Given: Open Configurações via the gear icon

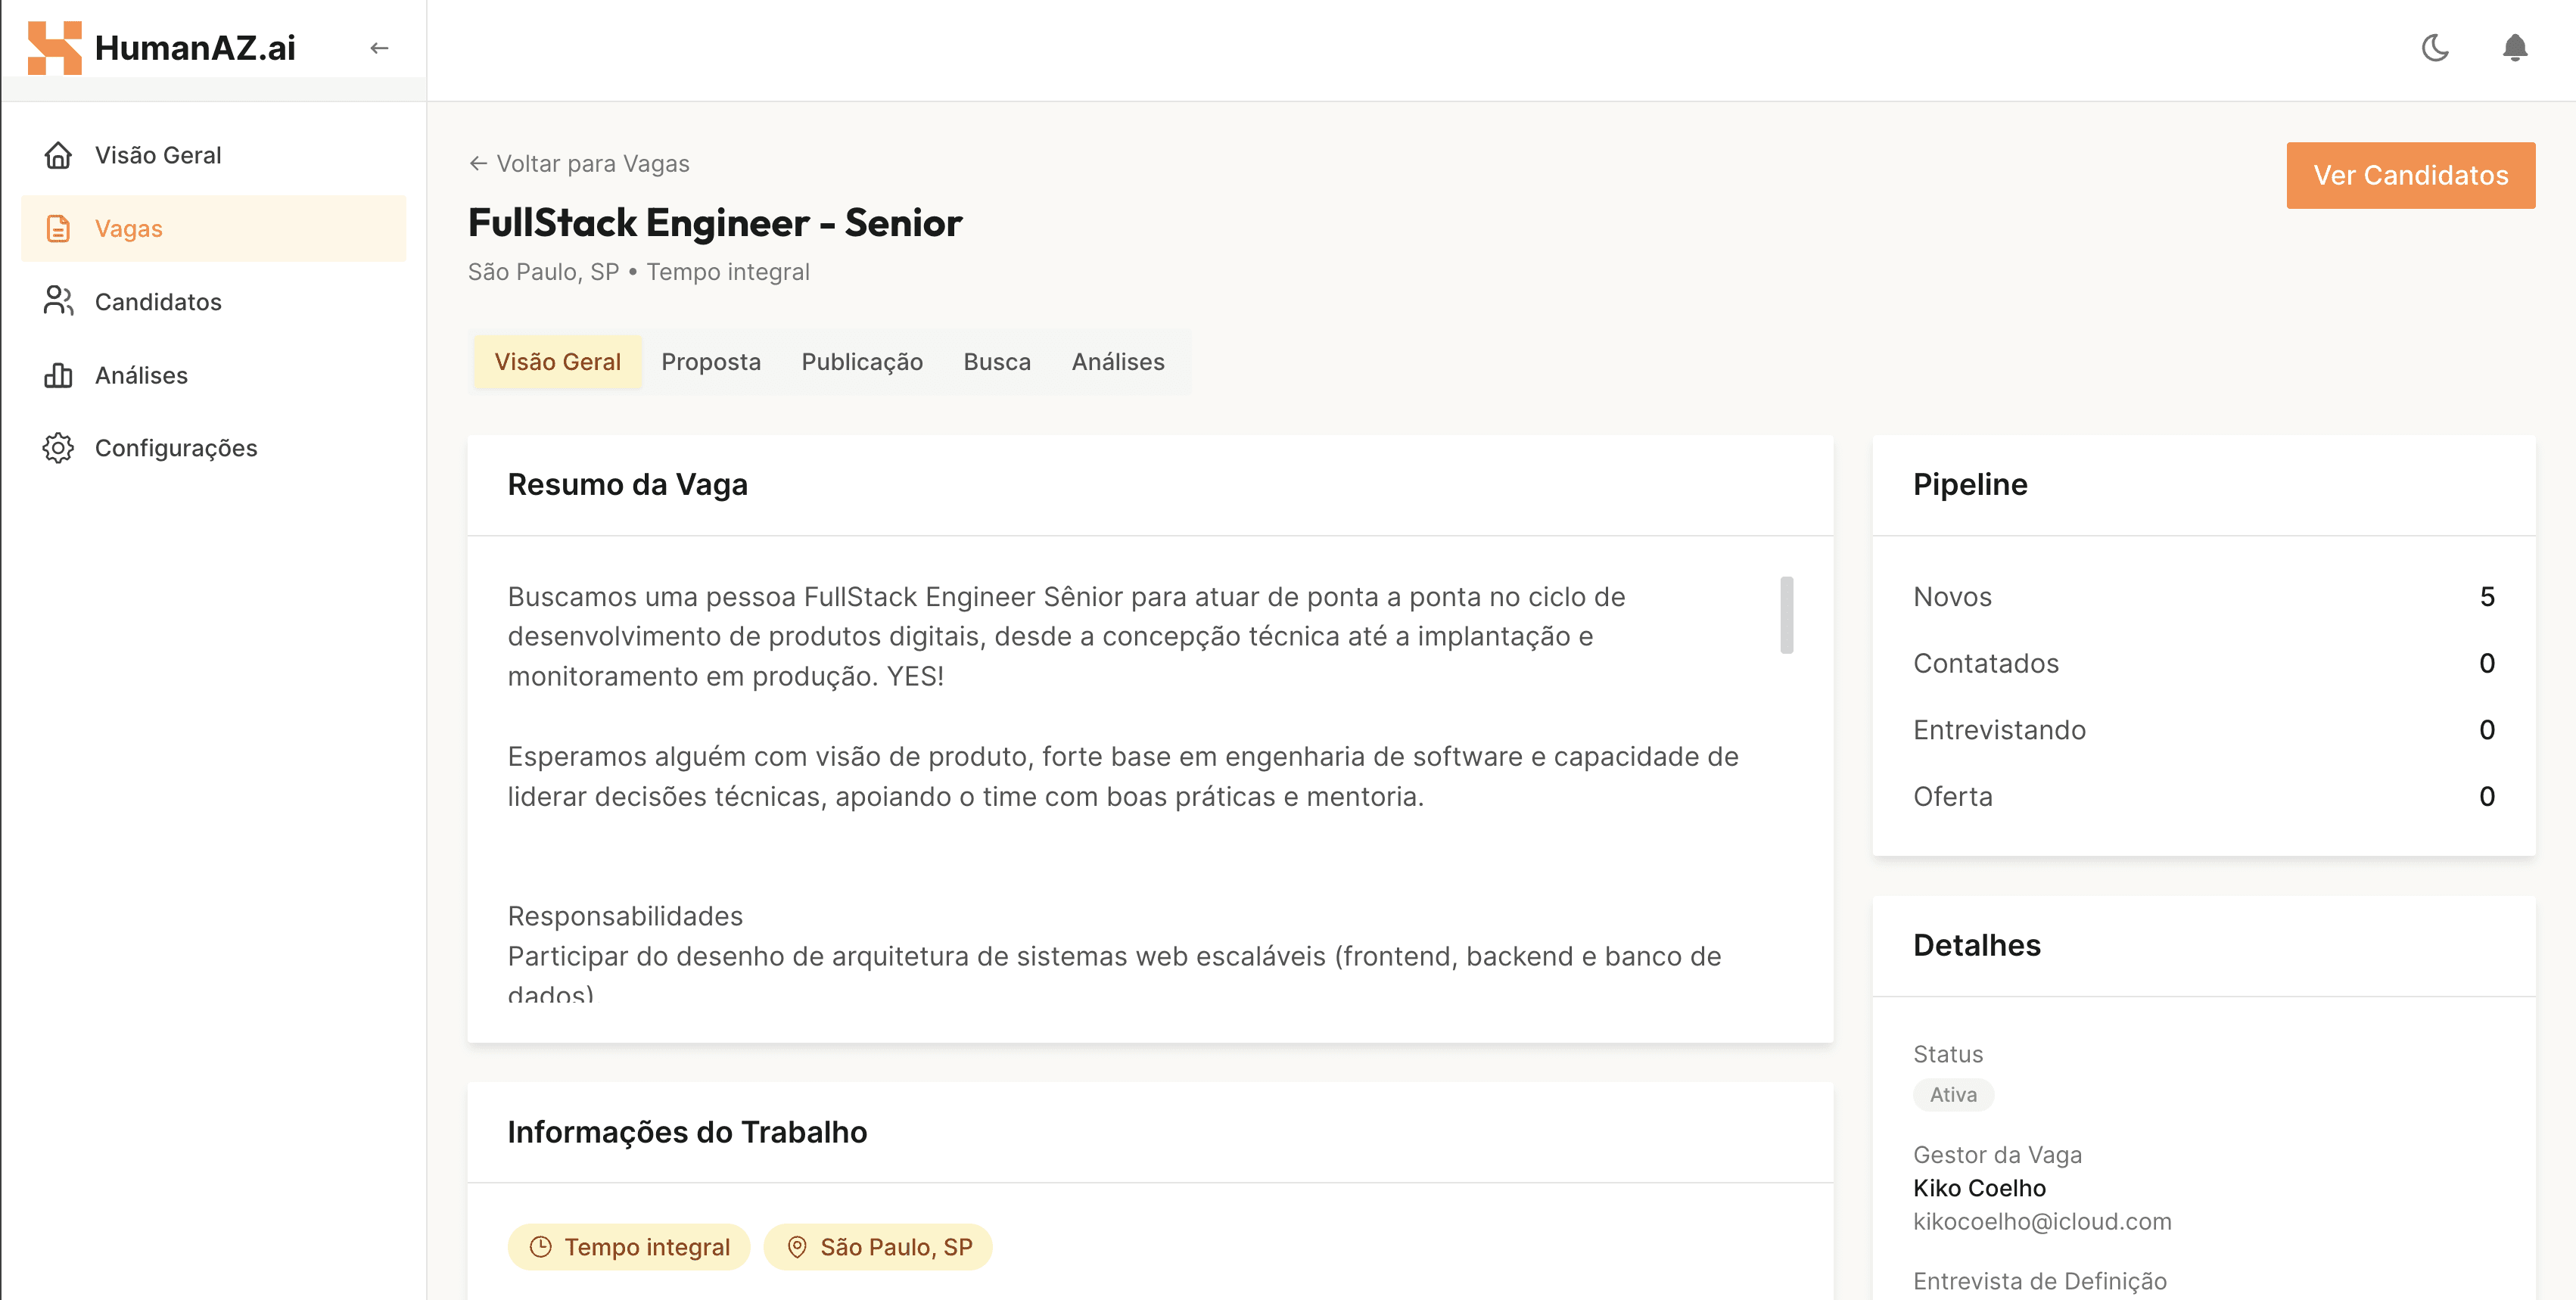Looking at the screenshot, I should click(58, 448).
